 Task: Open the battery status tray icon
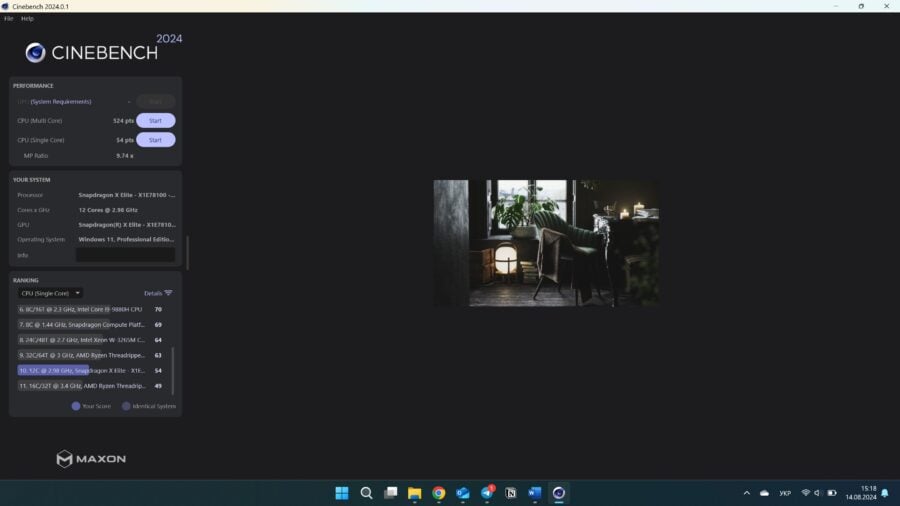click(x=832, y=493)
